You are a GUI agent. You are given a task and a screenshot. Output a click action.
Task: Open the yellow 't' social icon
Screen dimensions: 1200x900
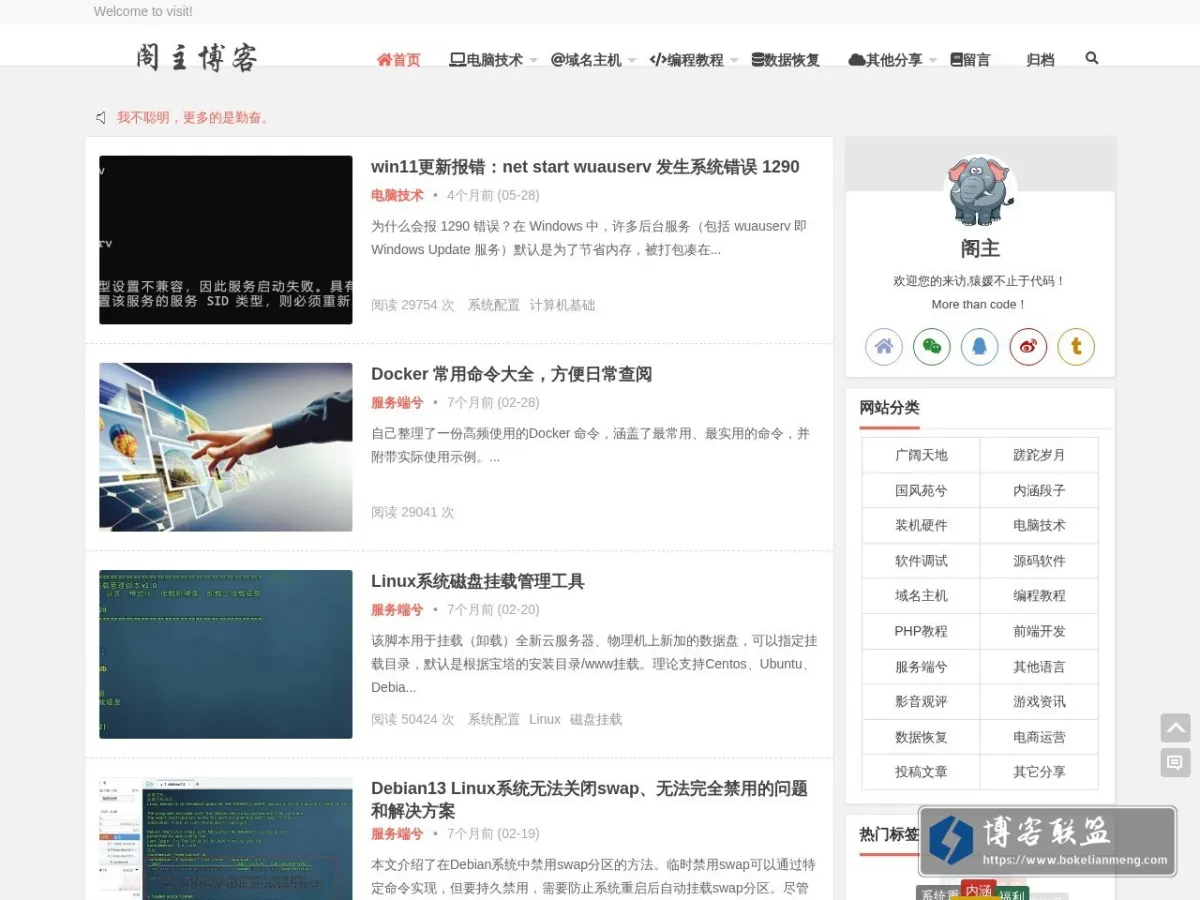[x=1076, y=347]
